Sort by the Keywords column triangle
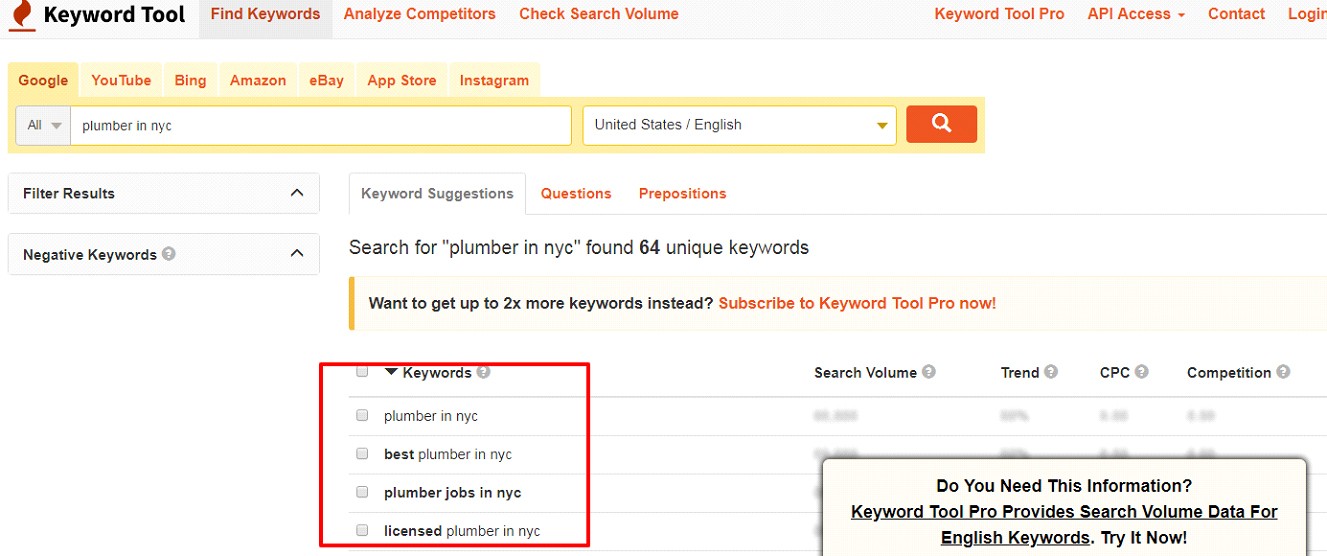This screenshot has width=1327, height=556. tap(392, 372)
